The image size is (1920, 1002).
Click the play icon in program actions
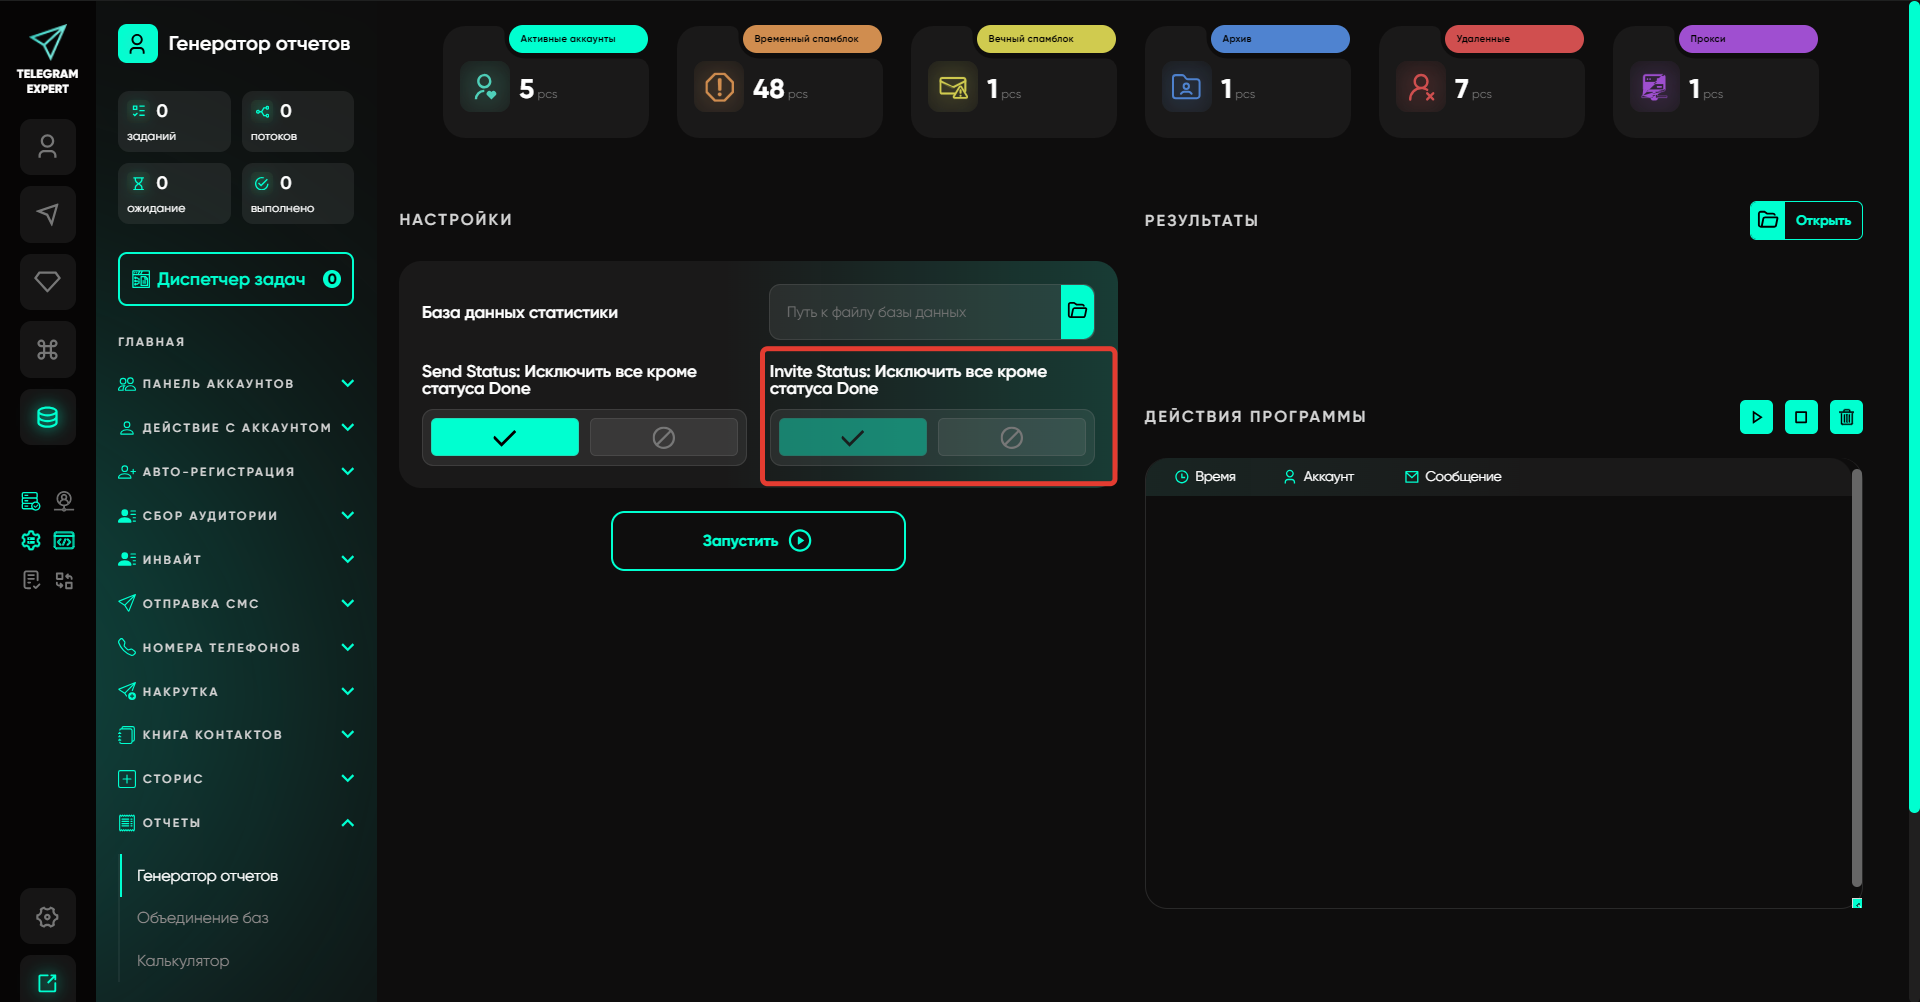pos(1756,417)
